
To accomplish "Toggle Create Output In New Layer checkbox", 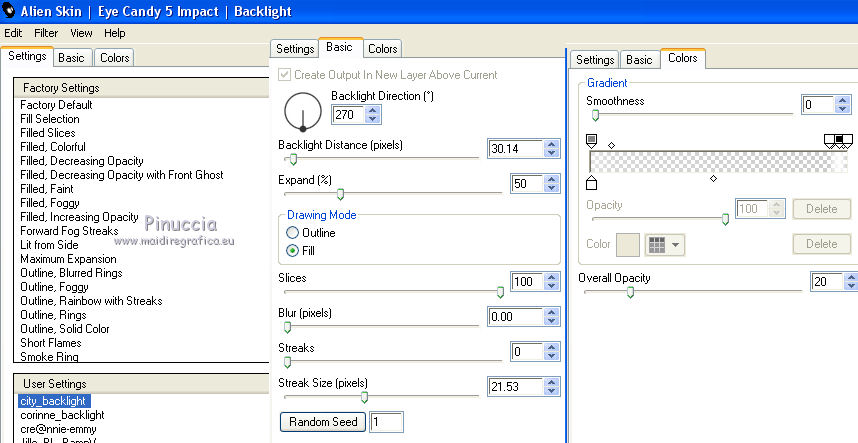I will click(284, 74).
